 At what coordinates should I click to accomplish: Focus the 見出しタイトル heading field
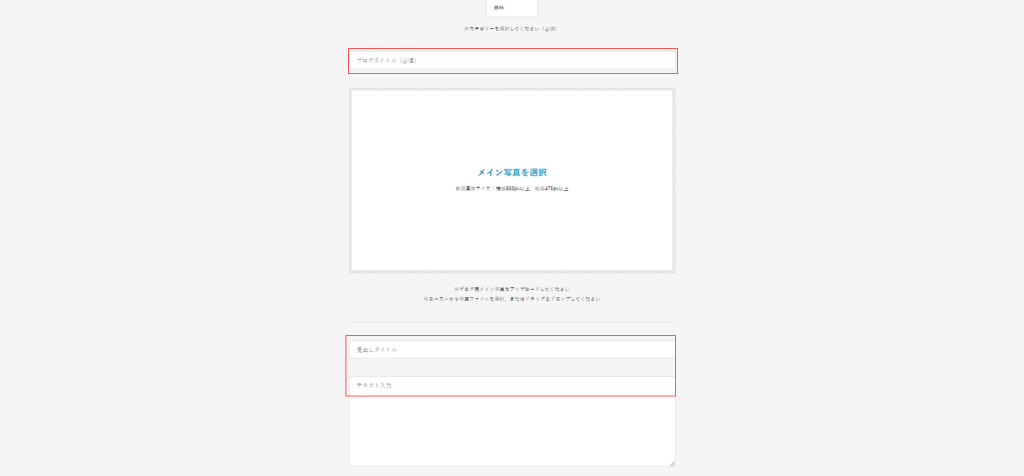(512, 349)
